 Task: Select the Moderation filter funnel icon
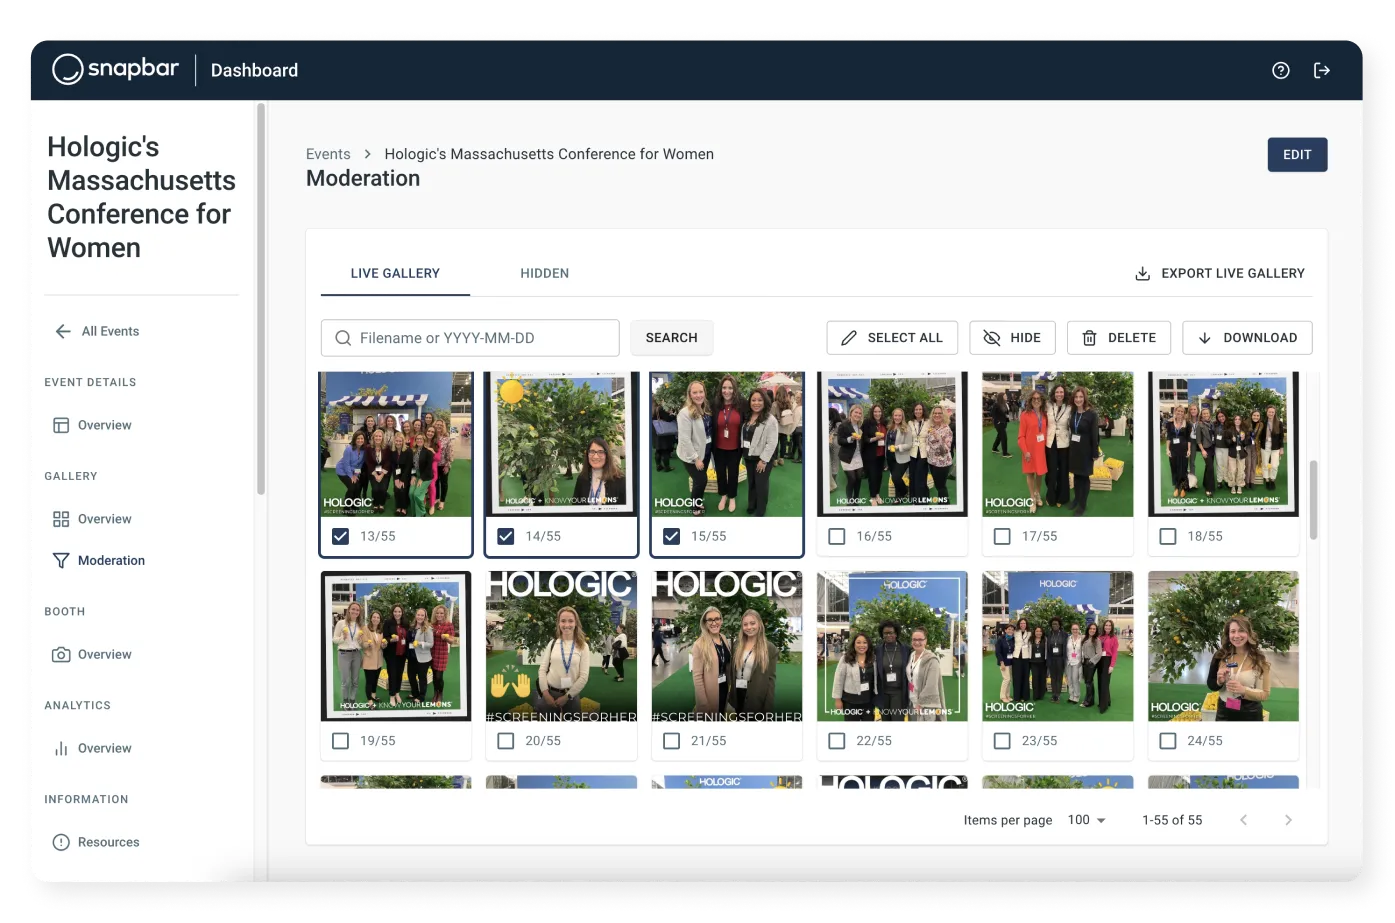coord(61,560)
